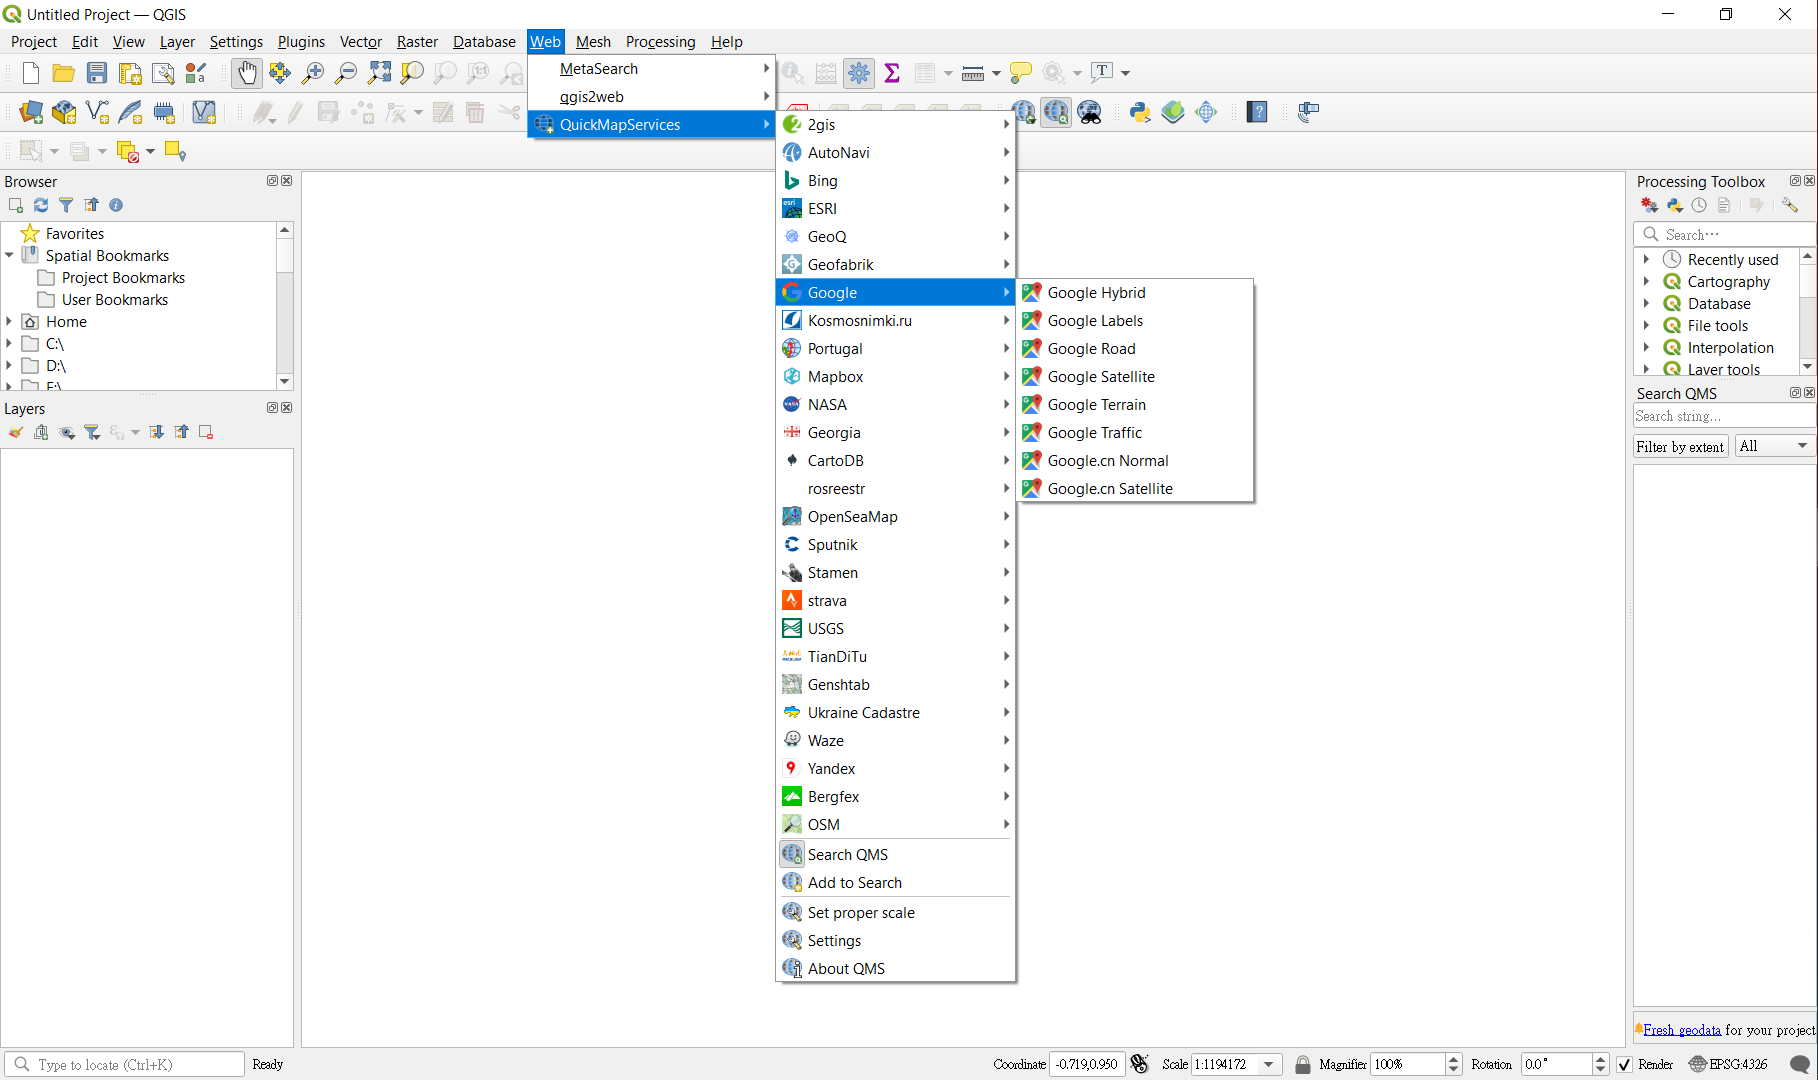
Task: Click the Fresh geodata link
Action: click(1682, 1030)
